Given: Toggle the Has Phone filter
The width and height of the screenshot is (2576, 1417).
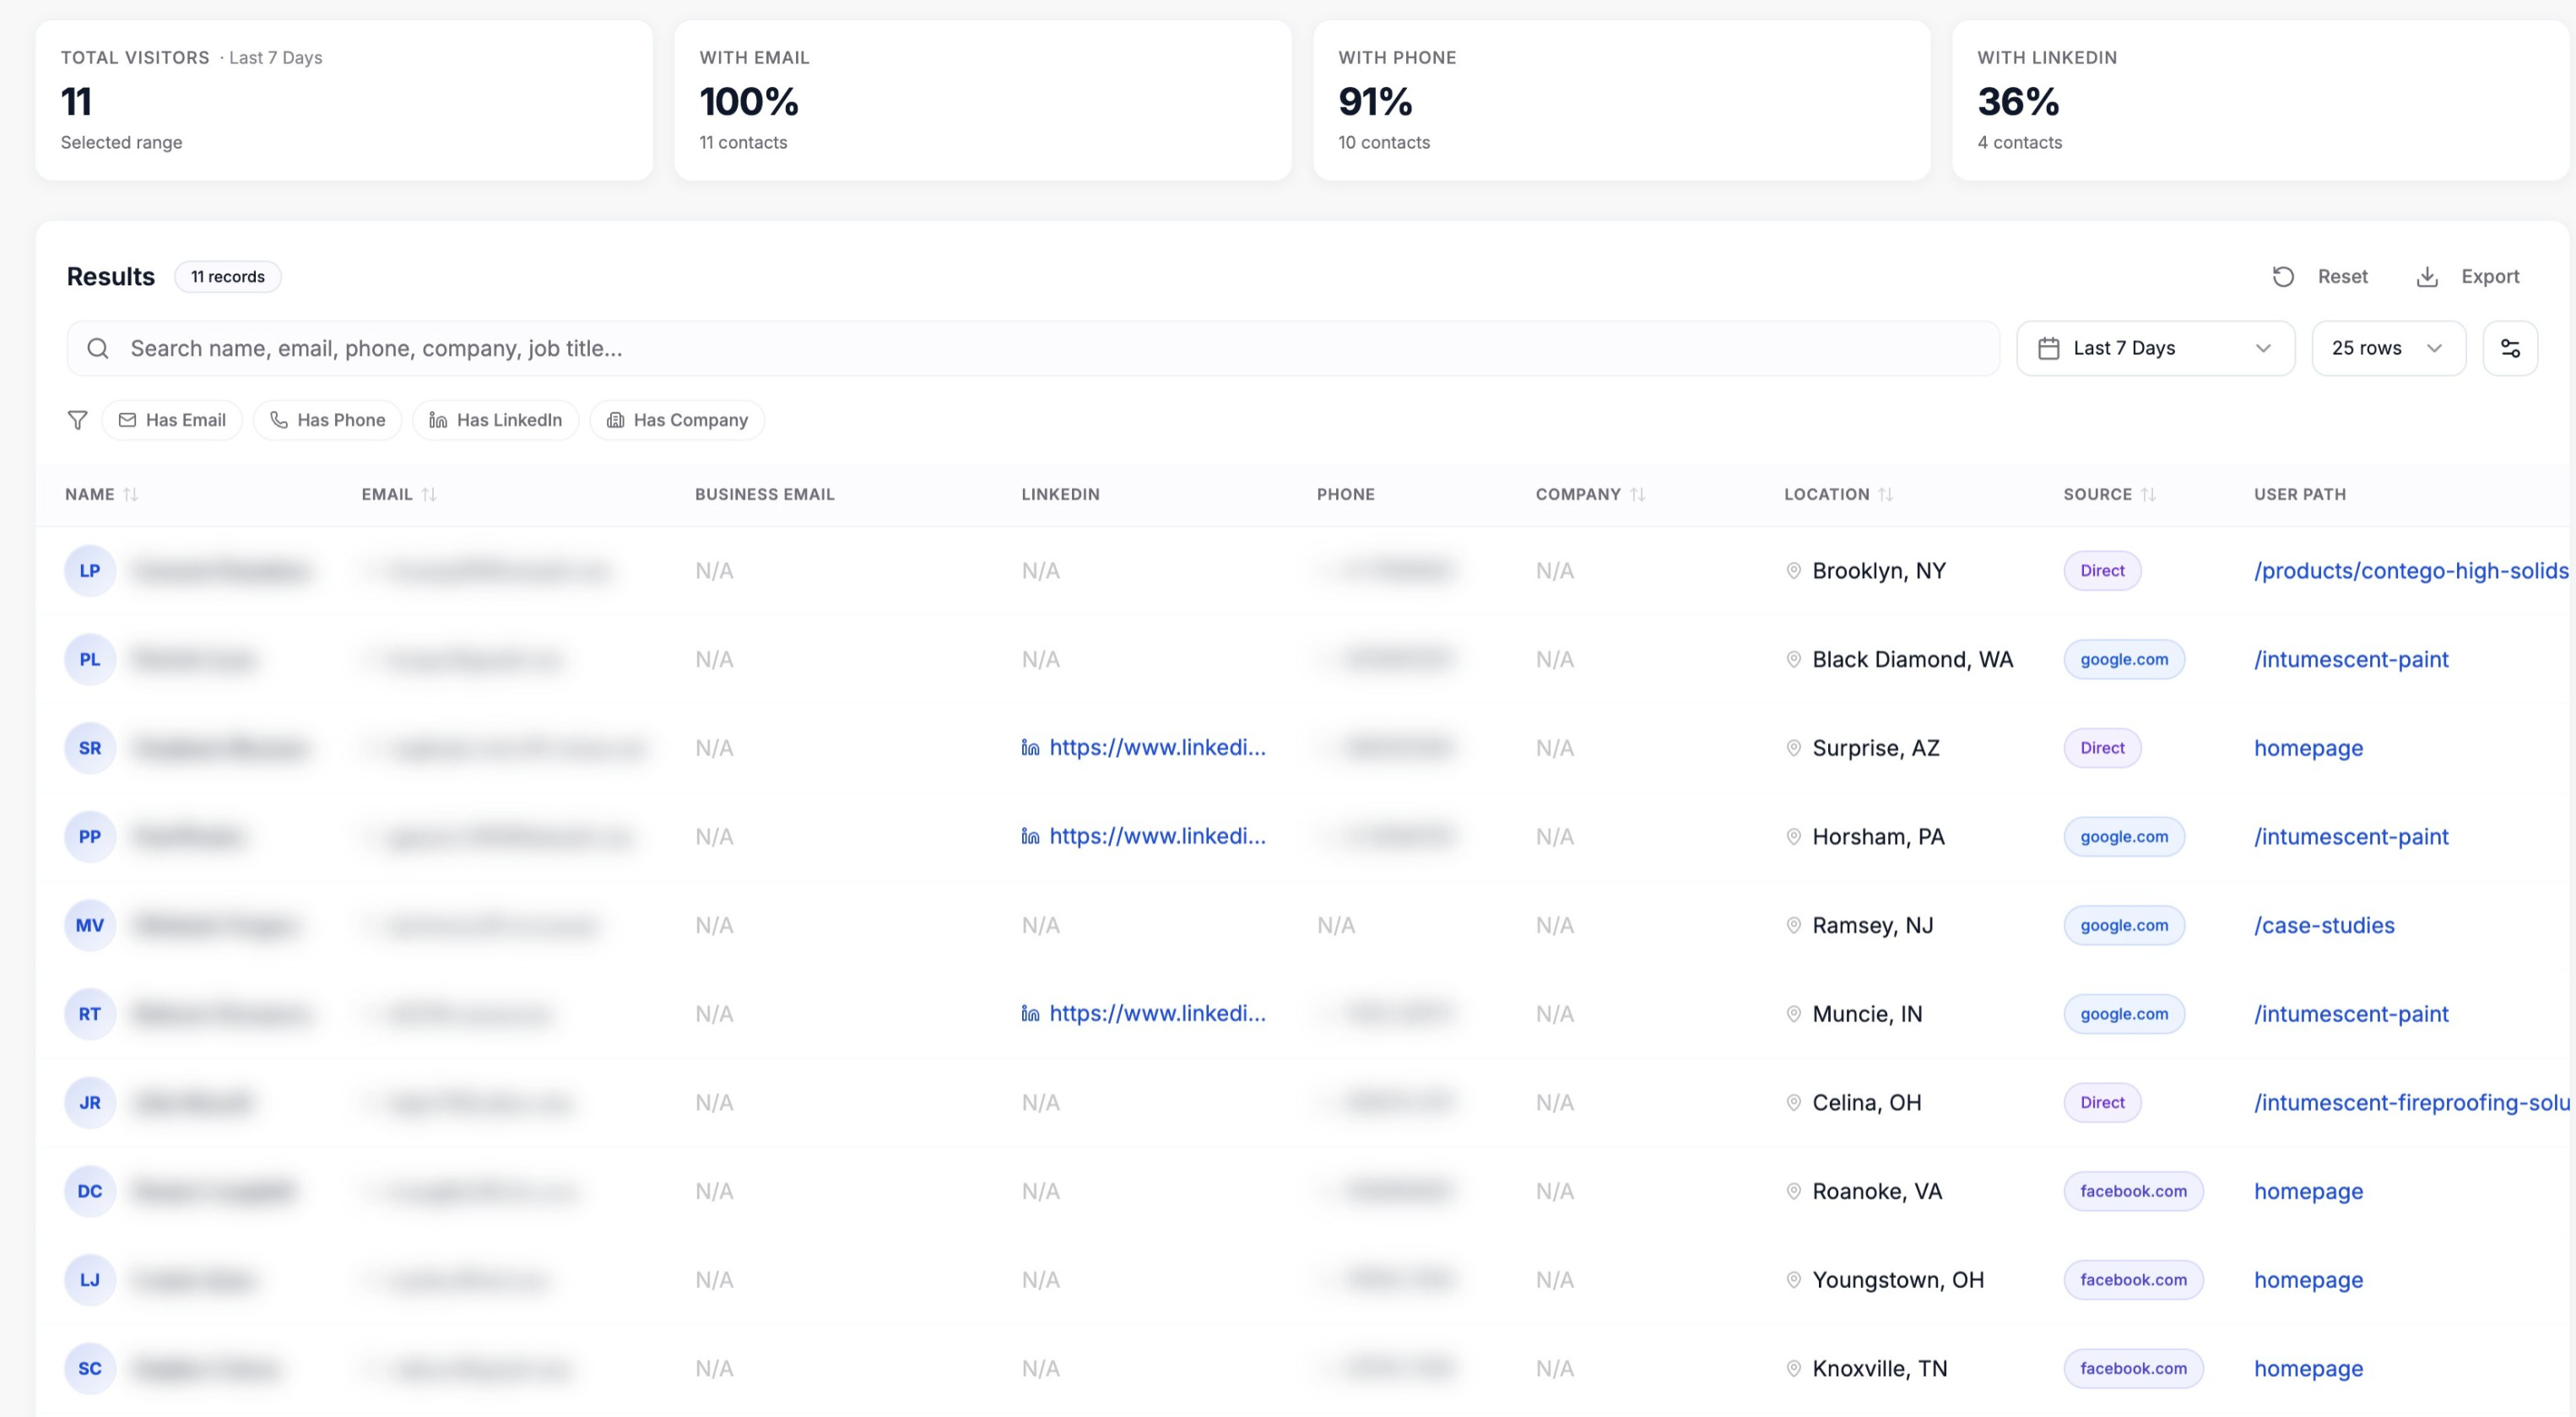Looking at the screenshot, I should [x=327, y=420].
